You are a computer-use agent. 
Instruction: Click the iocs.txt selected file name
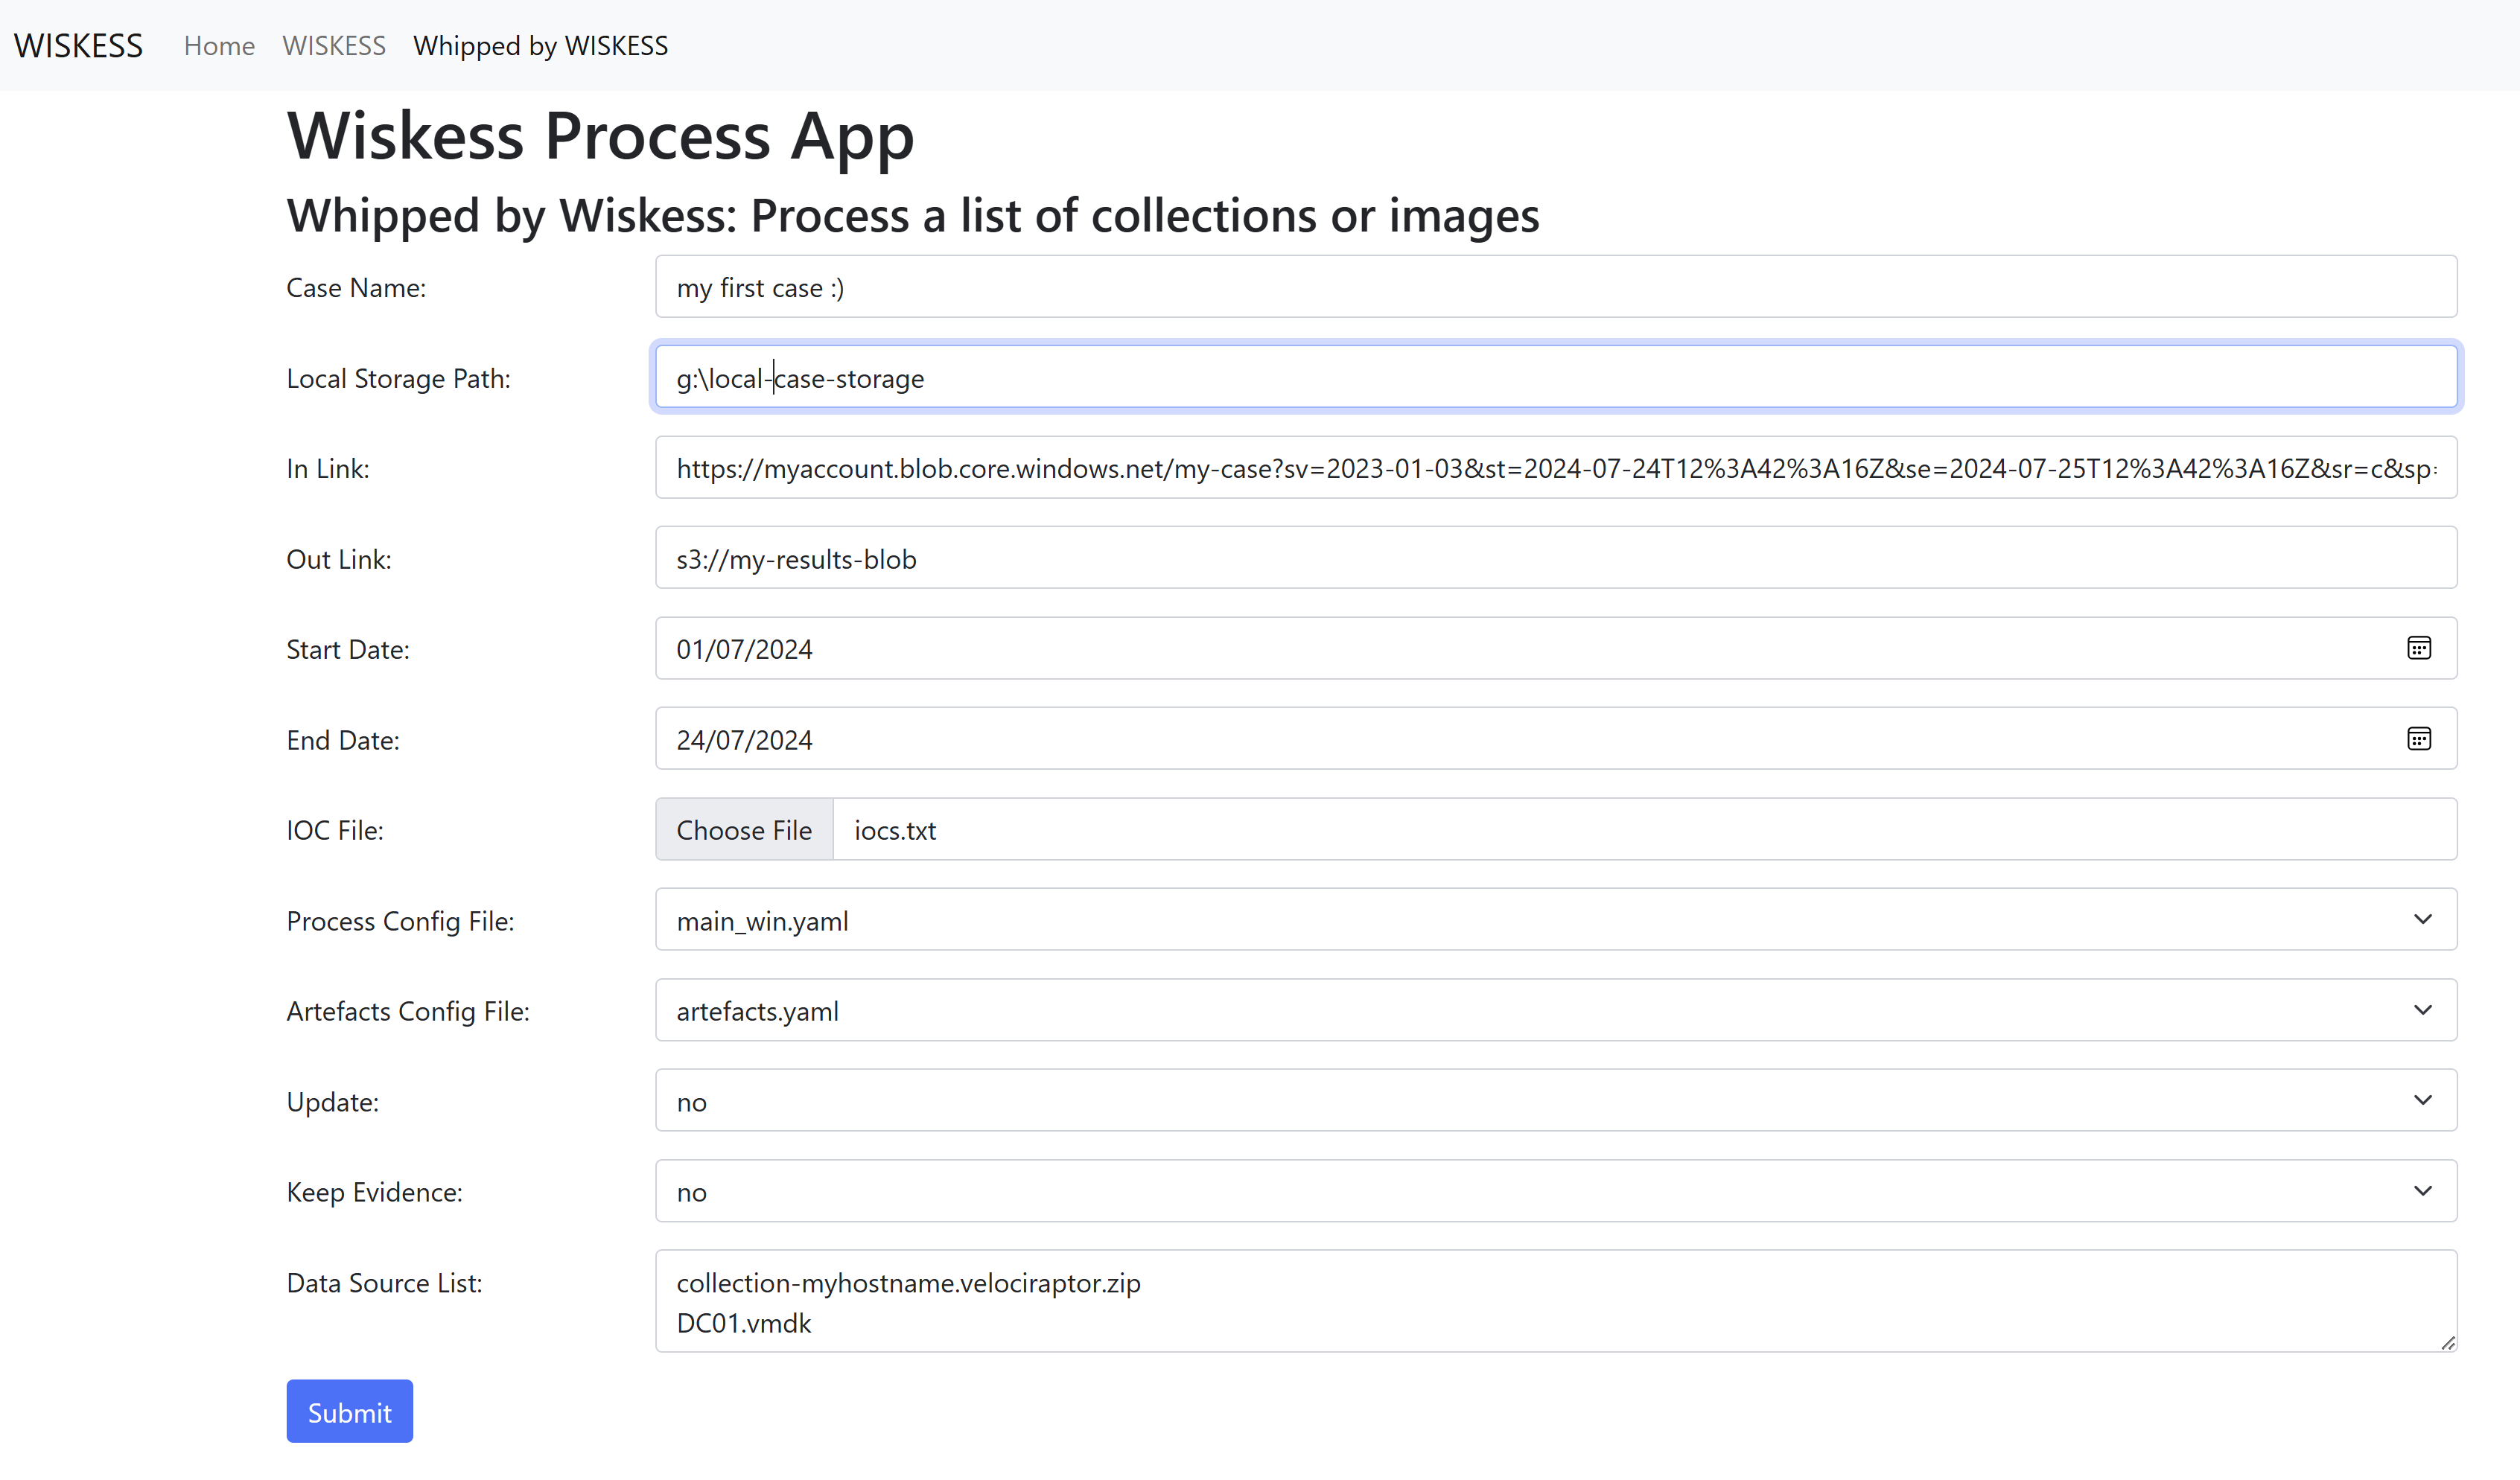(895, 830)
